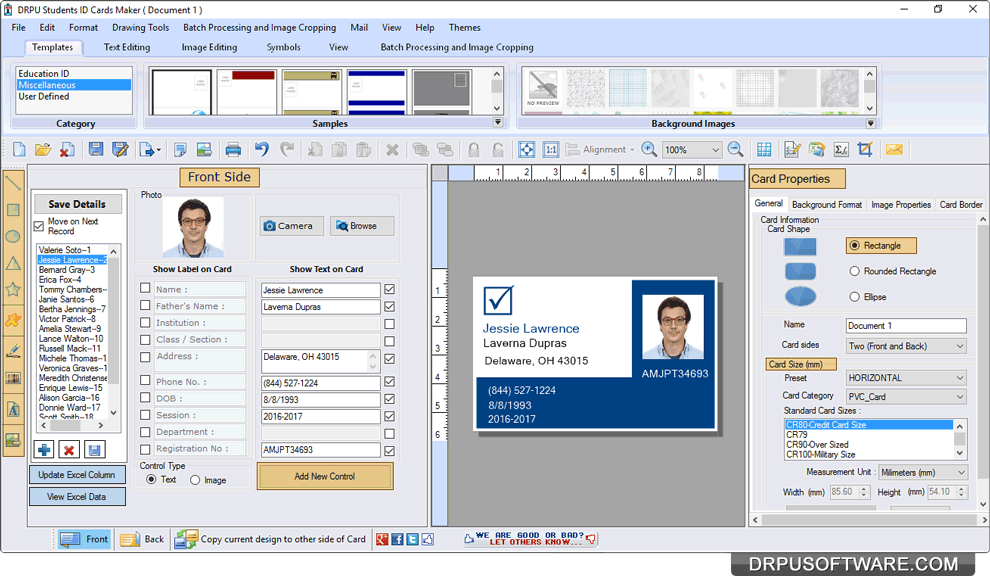990x576 pixels.
Task: Select the Triangle shape tool in left sidebar
Action: (13, 263)
